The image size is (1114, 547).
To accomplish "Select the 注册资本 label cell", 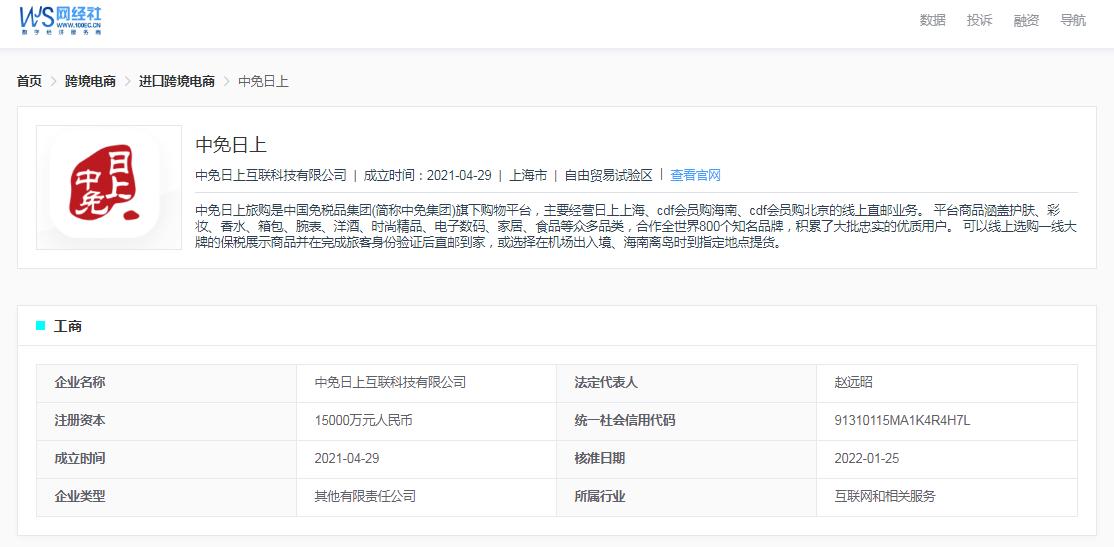I will click(166, 421).
